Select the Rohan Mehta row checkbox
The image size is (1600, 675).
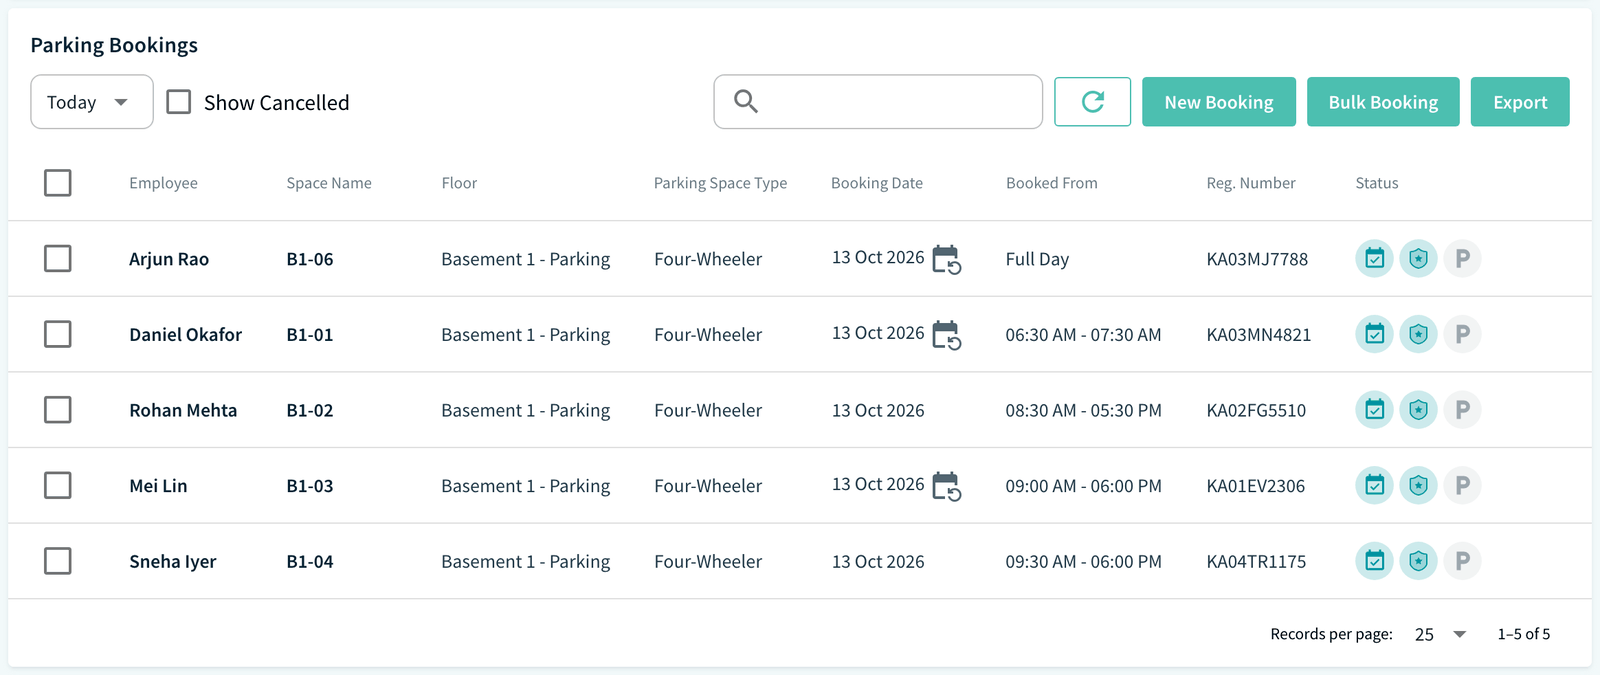[58, 410]
